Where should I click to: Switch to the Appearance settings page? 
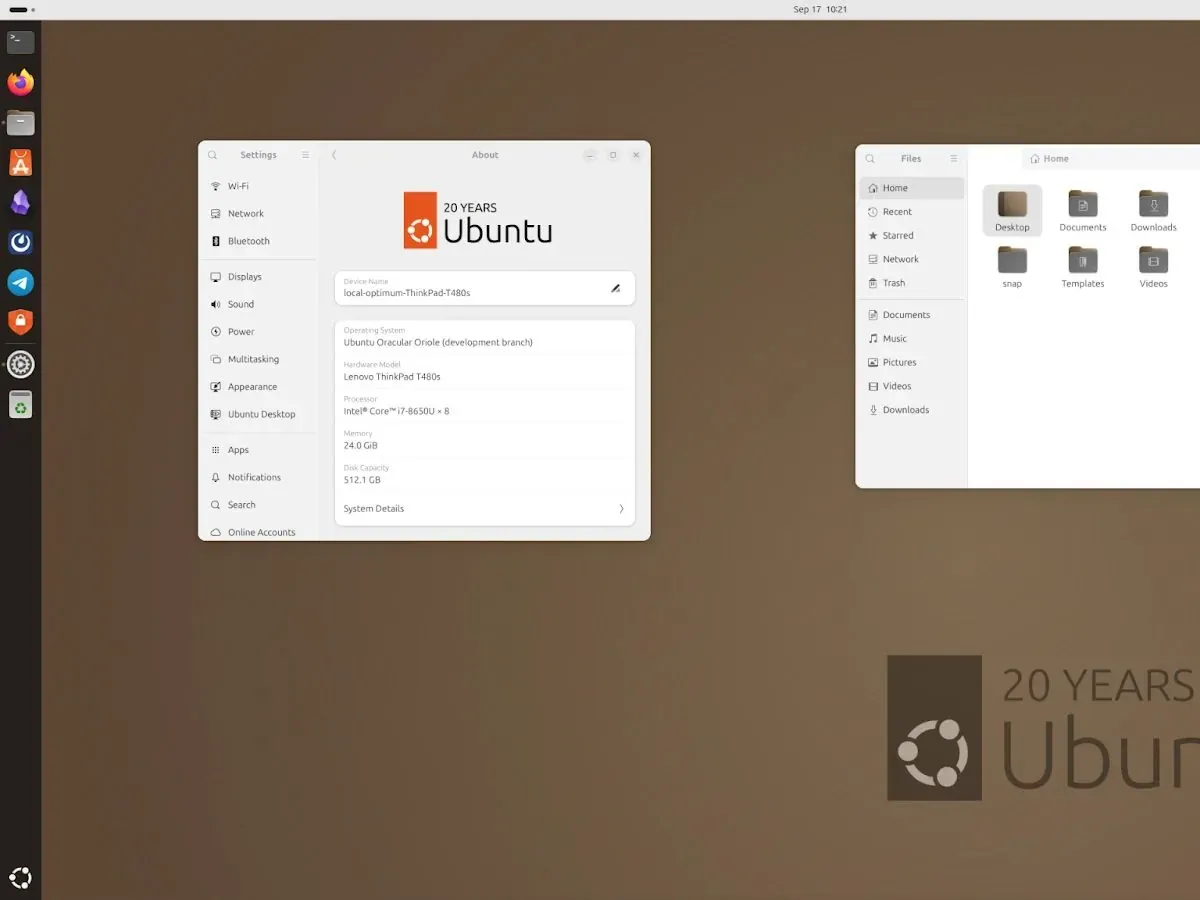252,386
